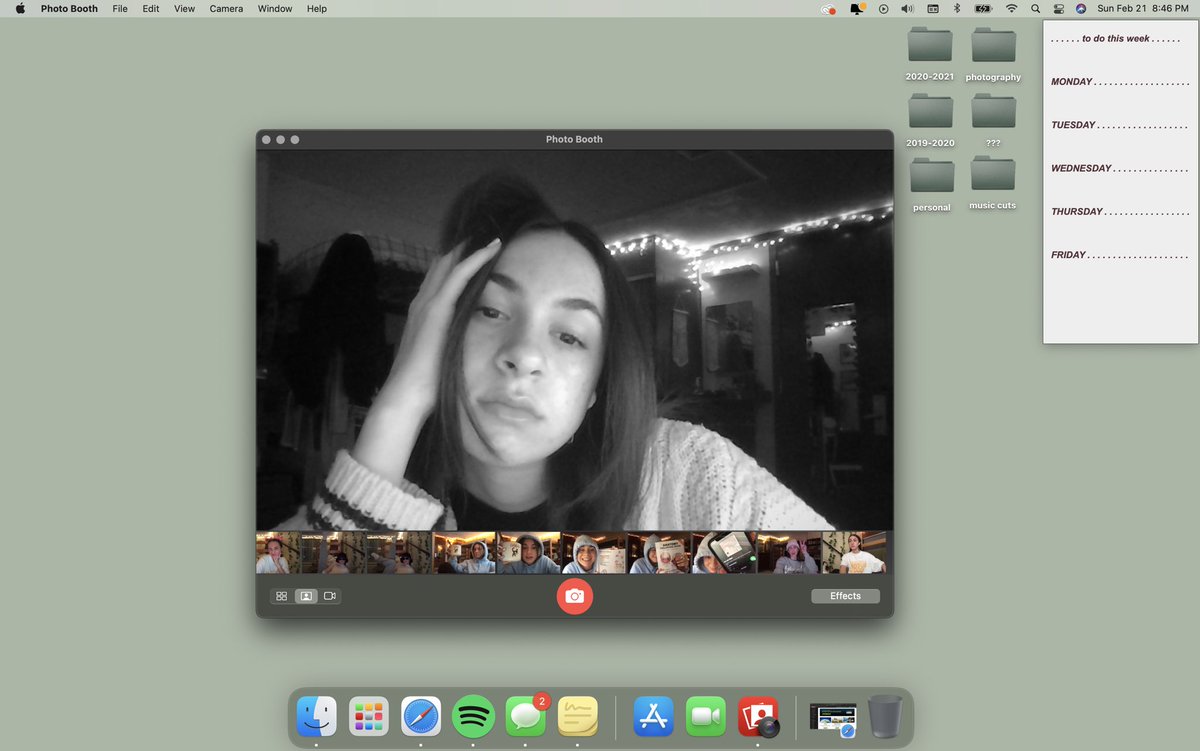Click the notification bell menu bar icon
The image size is (1200, 751).
857,8
